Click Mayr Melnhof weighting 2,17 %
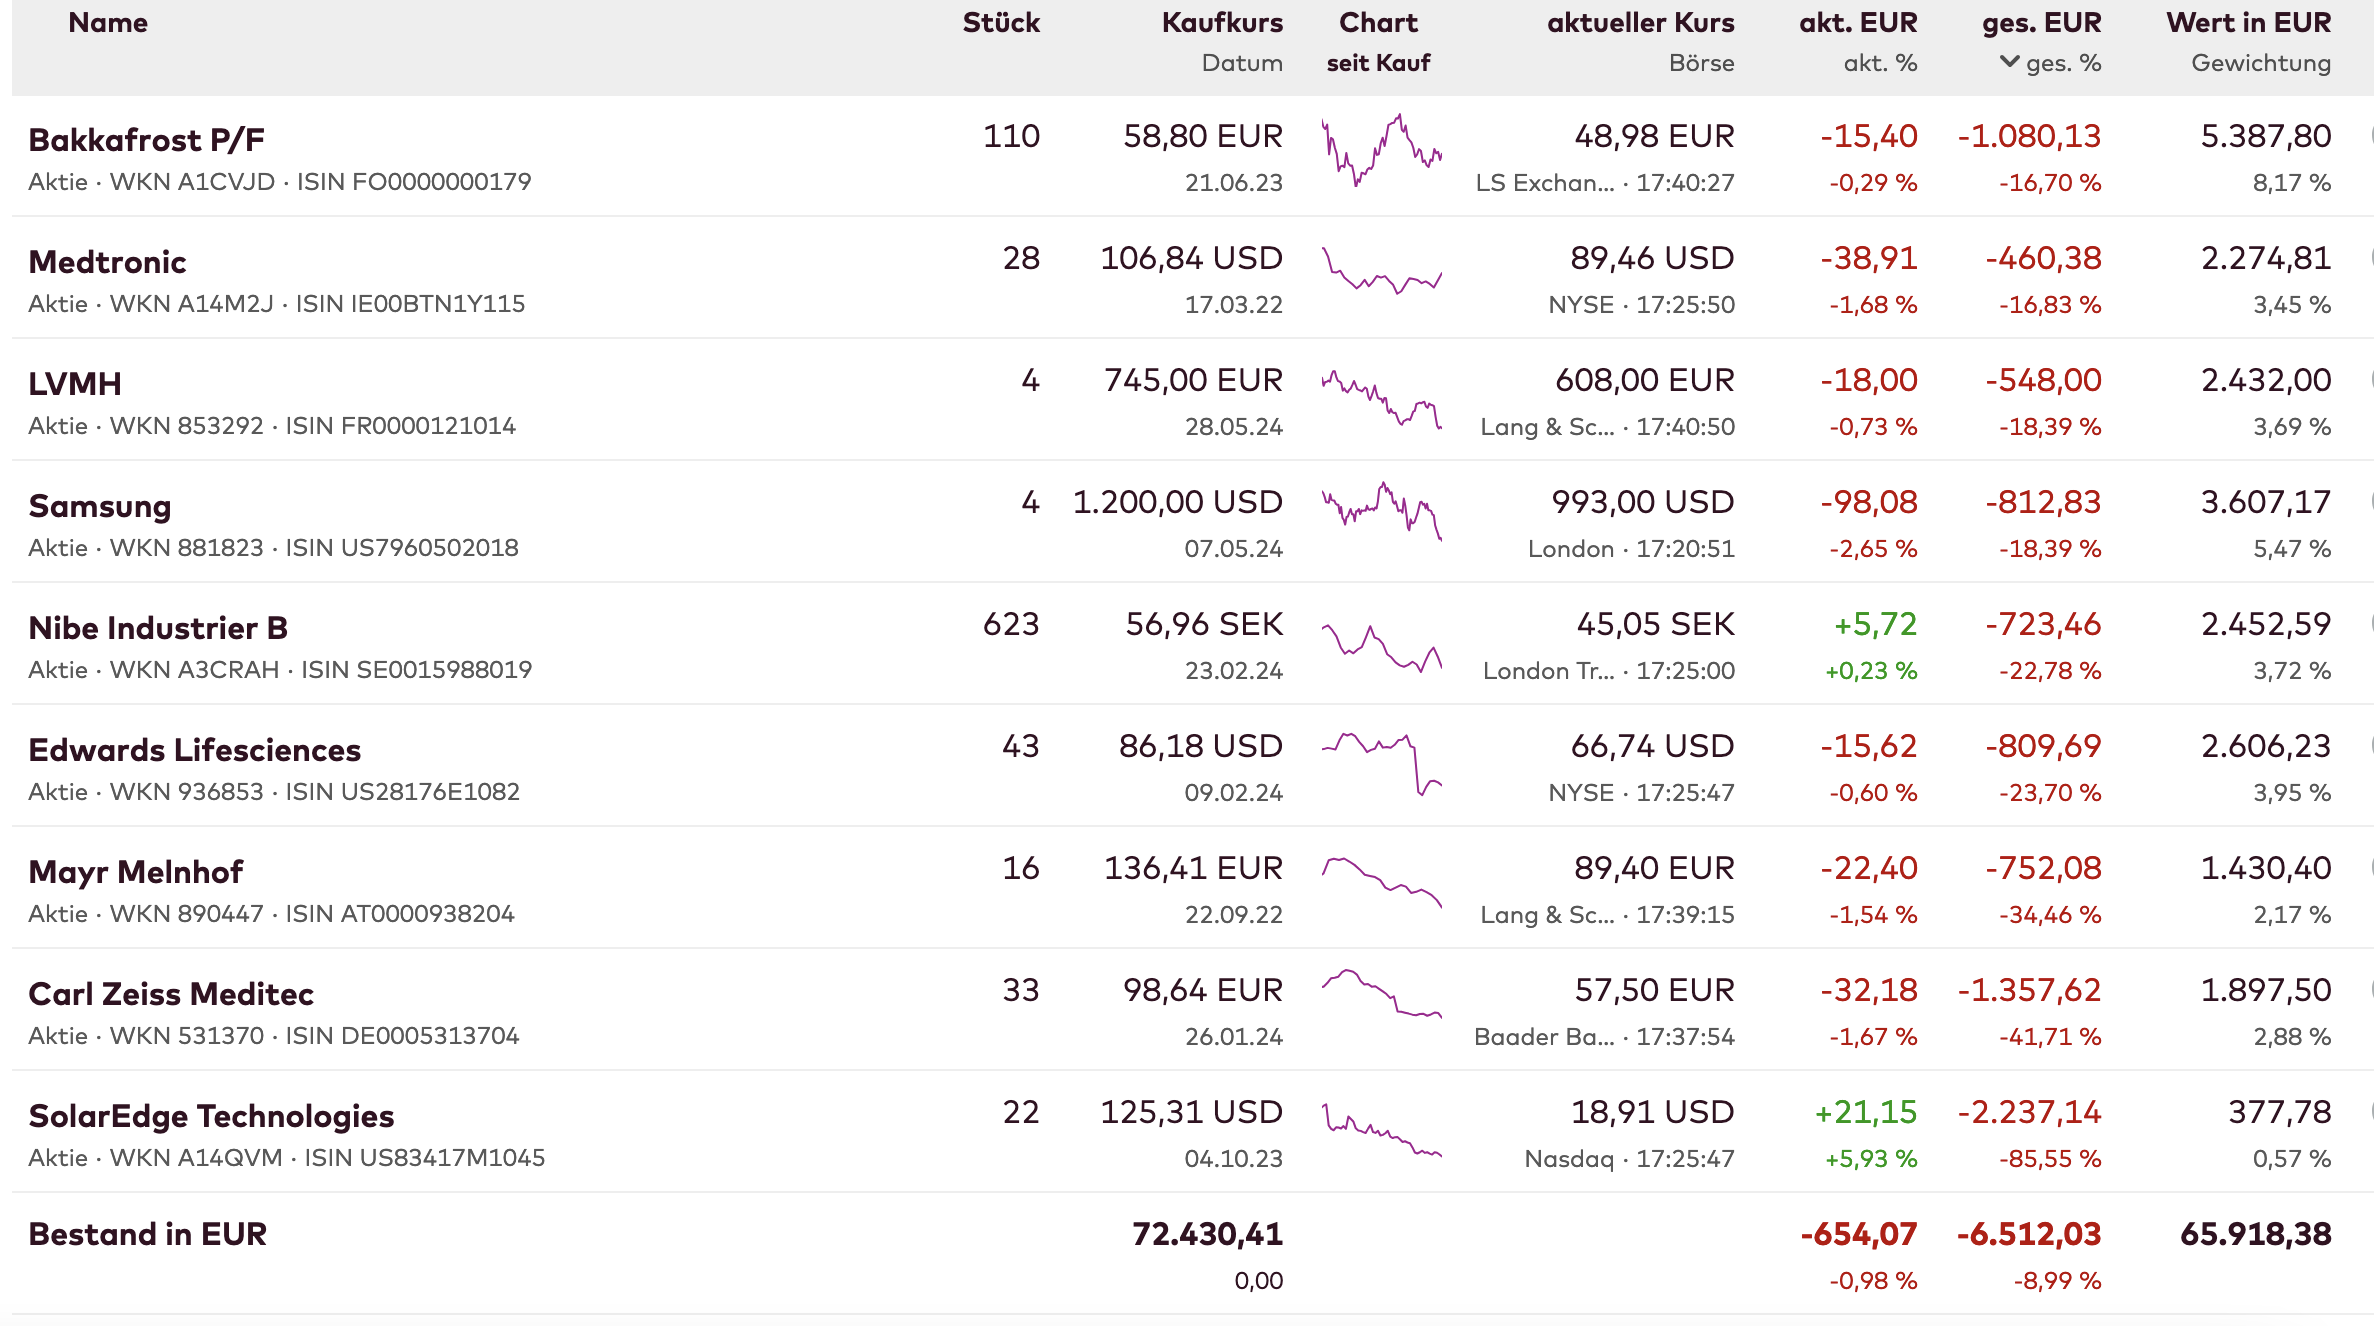Viewport: 2374px width, 1326px height. (x=2291, y=915)
